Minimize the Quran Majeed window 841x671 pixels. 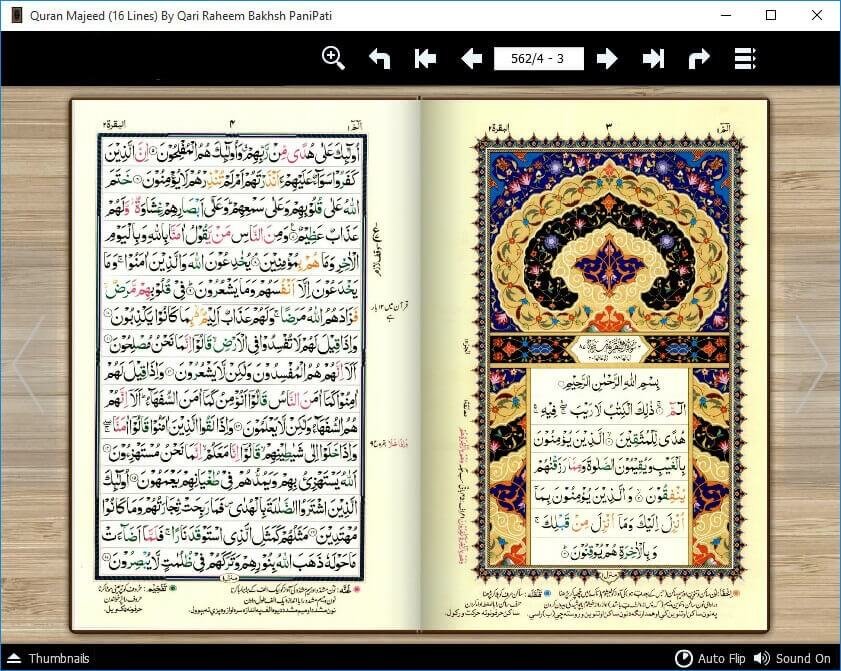726,15
